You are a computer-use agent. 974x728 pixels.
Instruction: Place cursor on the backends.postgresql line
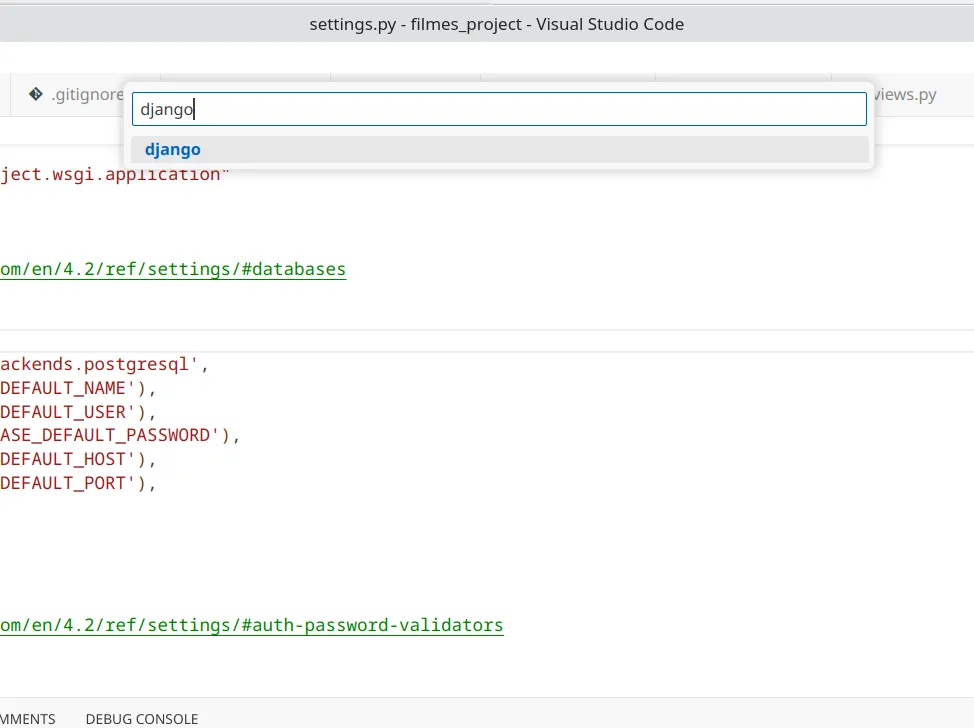104,365
